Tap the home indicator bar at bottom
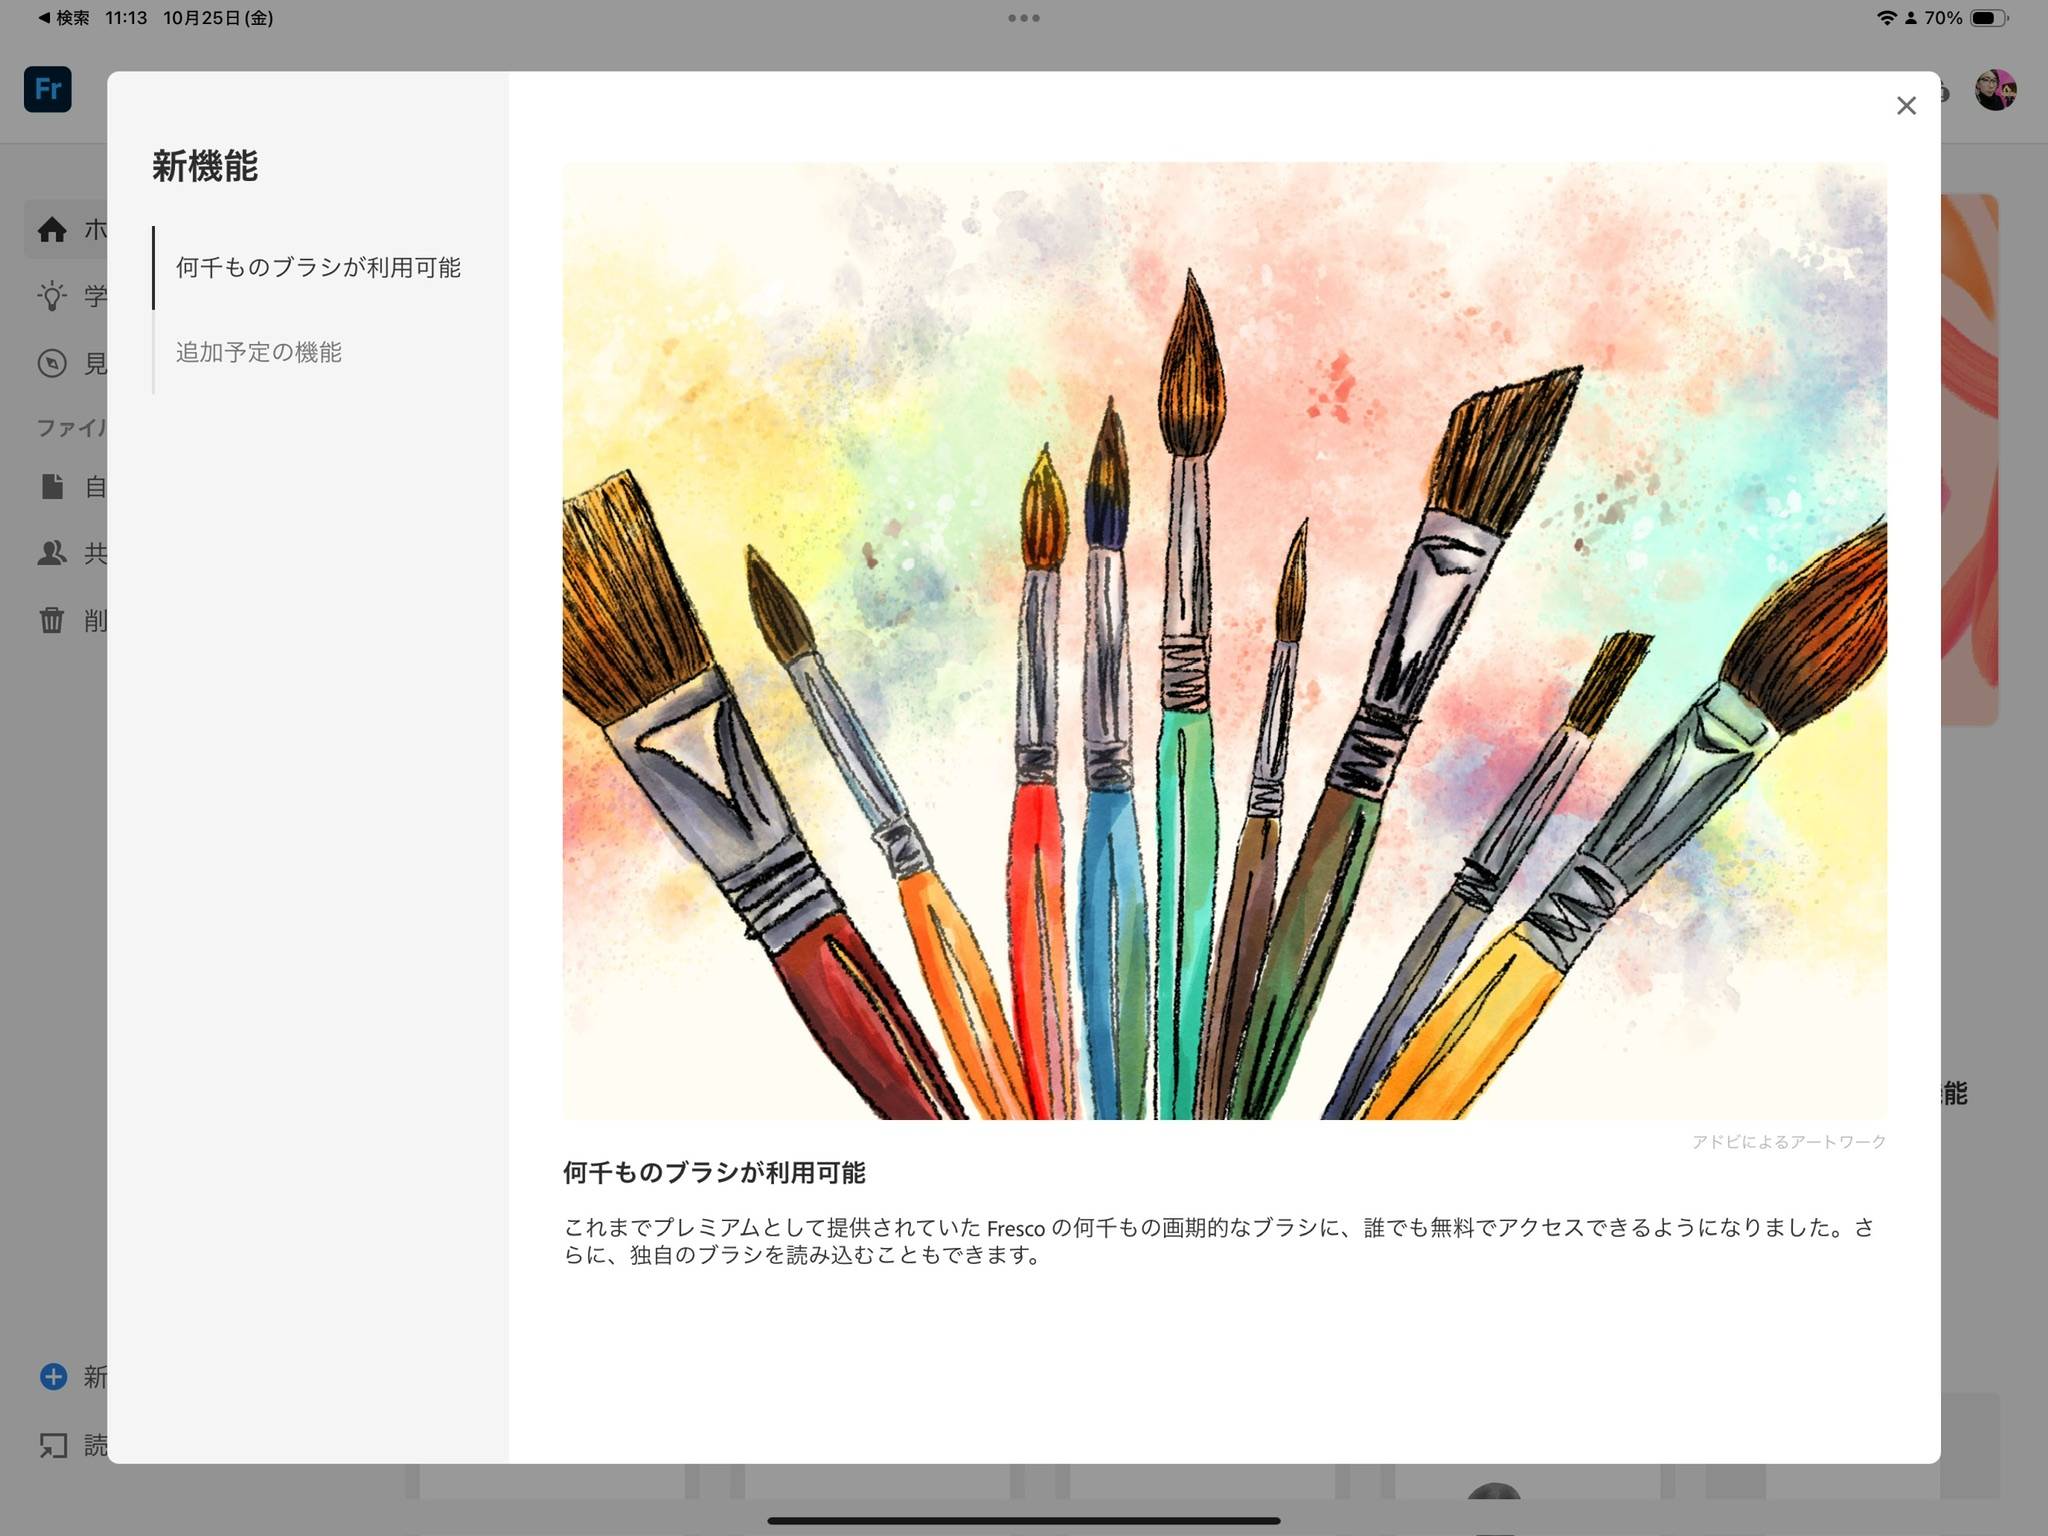The image size is (2048, 1536). pyautogui.click(x=1024, y=1521)
